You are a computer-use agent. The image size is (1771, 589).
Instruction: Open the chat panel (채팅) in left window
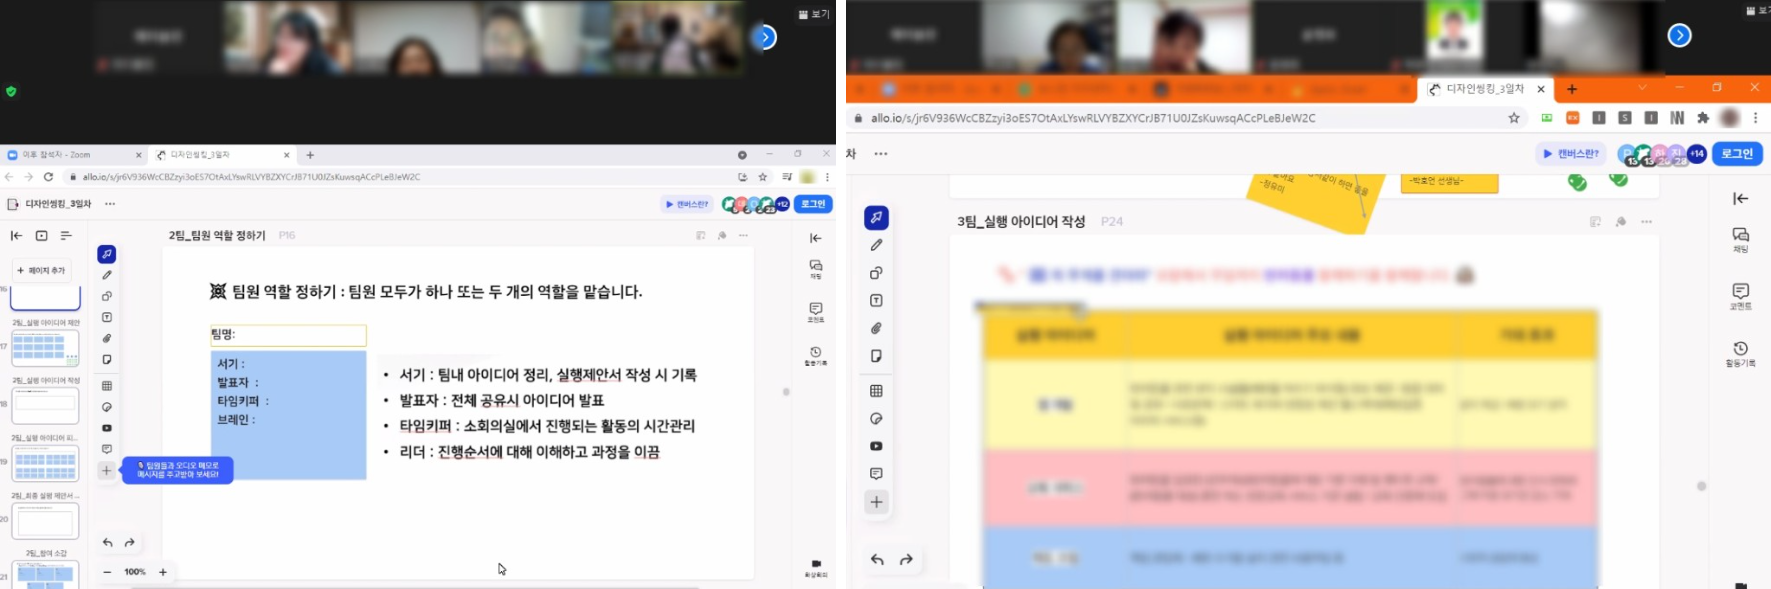(x=816, y=270)
